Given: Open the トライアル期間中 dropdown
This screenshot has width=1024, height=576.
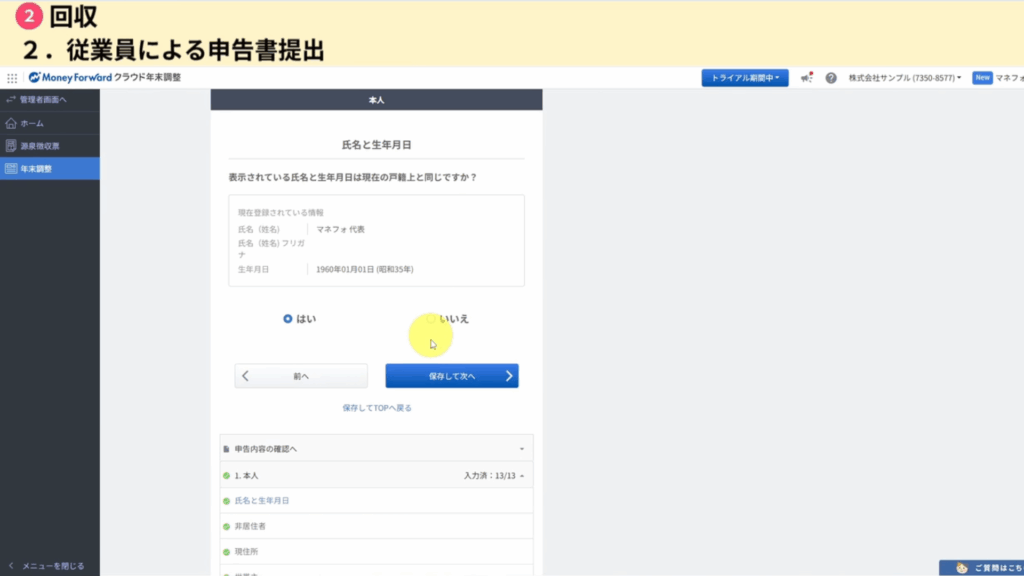Looking at the screenshot, I should pyautogui.click(x=745, y=78).
